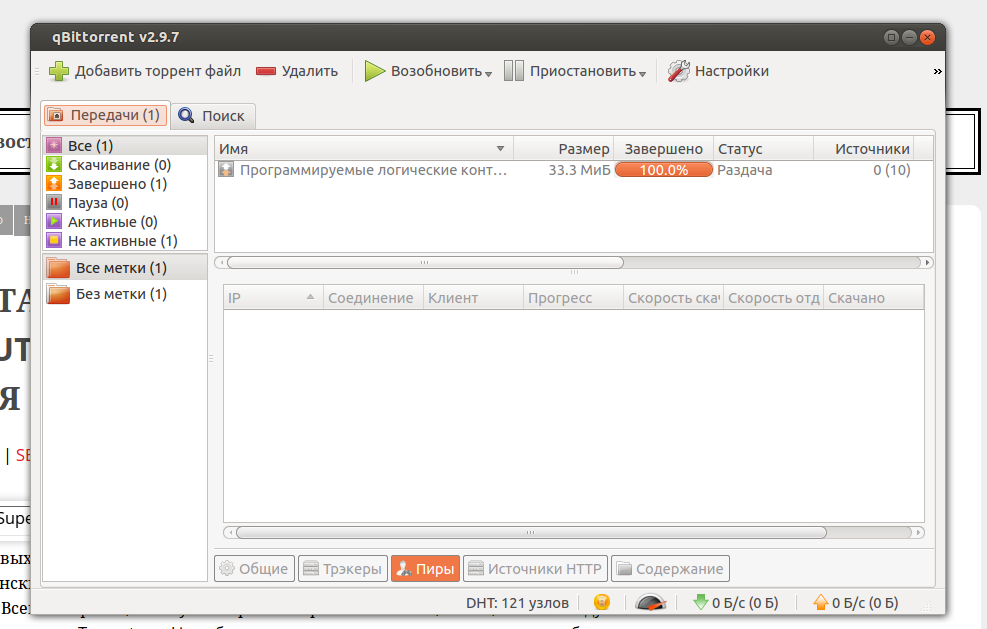Click the Все filter star icon
The width and height of the screenshot is (987, 629).
click(54, 145)
